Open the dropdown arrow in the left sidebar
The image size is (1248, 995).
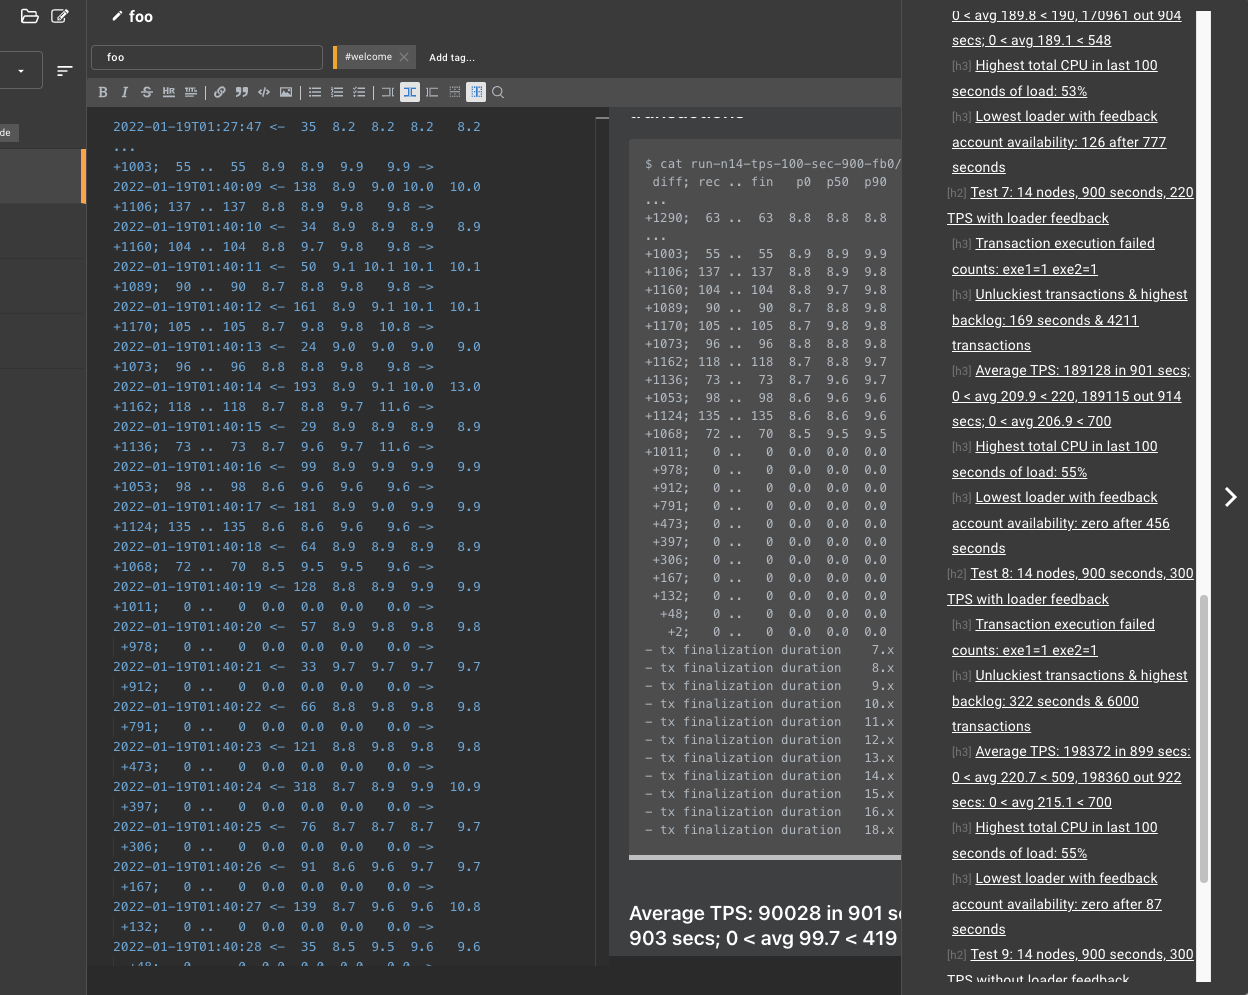[x=21, y=71]
